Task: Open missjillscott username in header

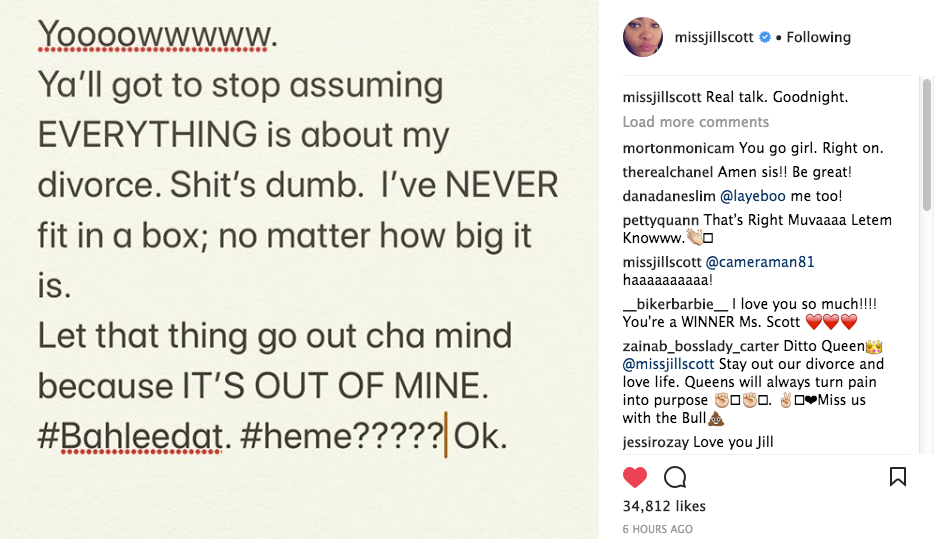Action: pyautogui.click(x=709, y=37)
